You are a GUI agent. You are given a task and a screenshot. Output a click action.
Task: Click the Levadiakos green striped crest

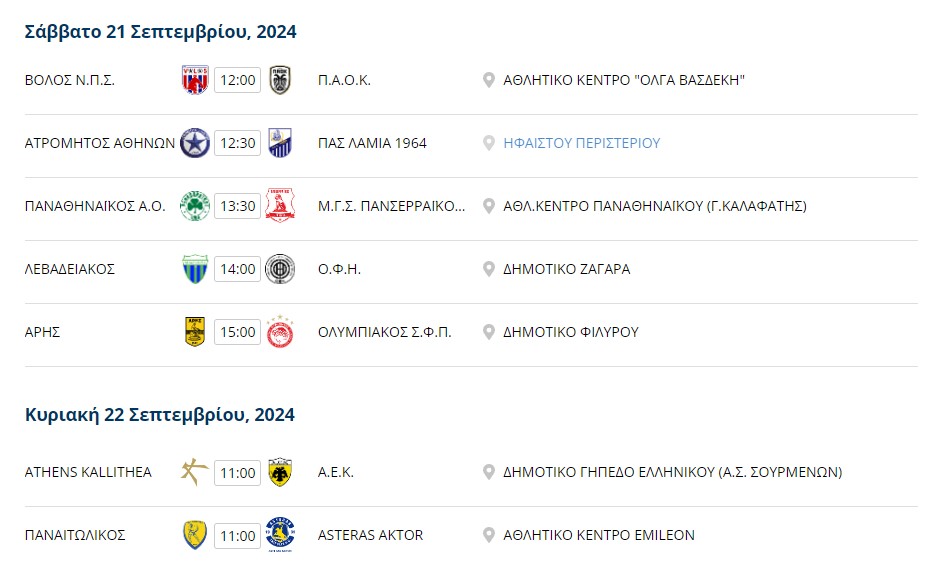[x=195, y=269]
